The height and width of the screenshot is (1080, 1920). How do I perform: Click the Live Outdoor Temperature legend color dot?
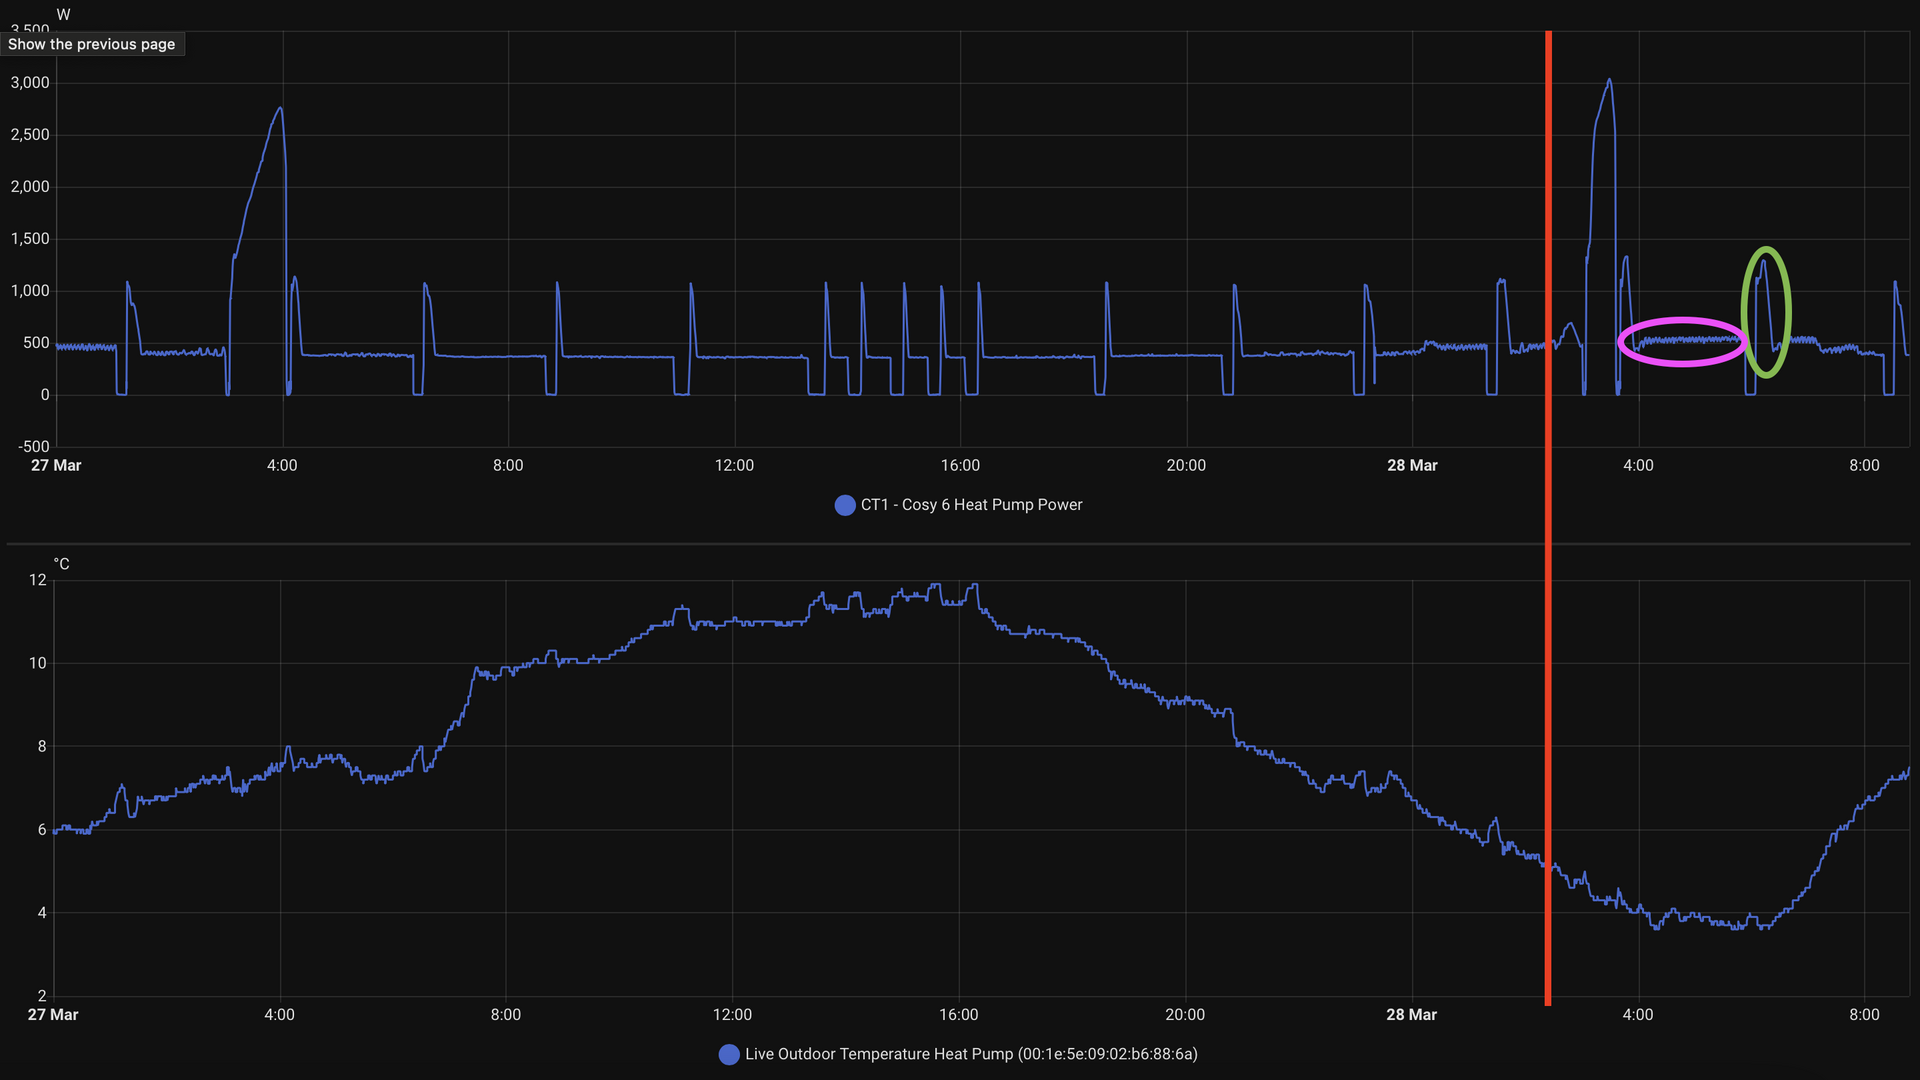(729, 1054)
